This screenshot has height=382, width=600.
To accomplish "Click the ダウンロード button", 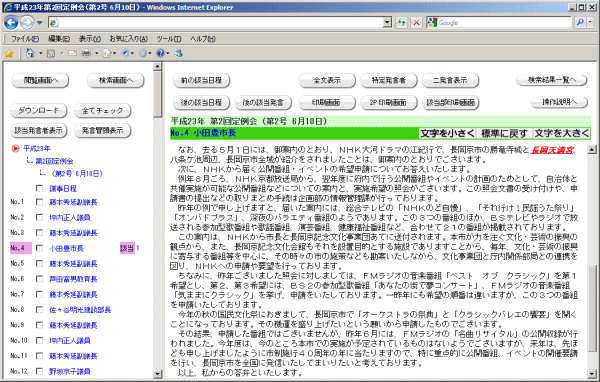I will 39,111.
